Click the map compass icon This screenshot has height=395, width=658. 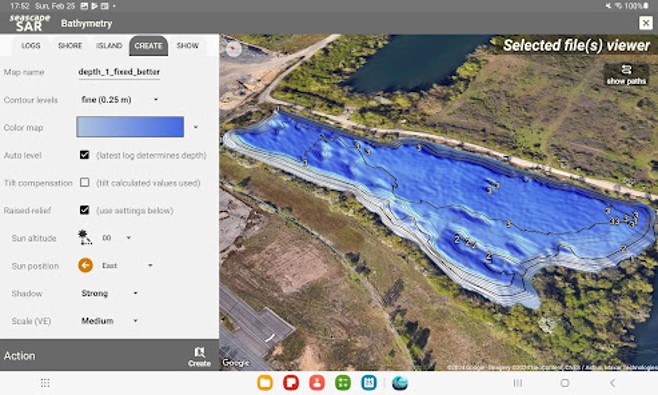[x=233, y=49]
